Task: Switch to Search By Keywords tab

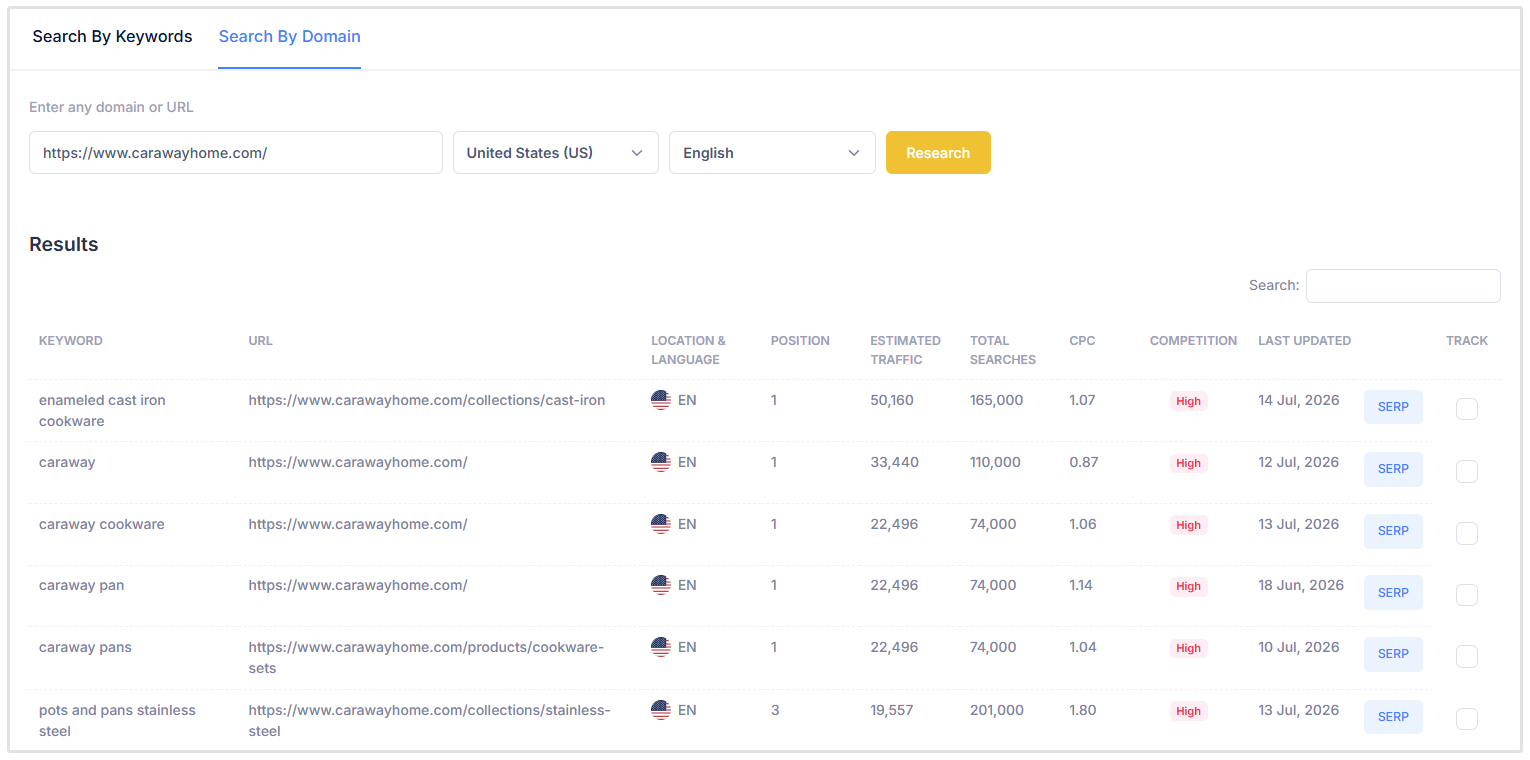Action: pos(112,36)
